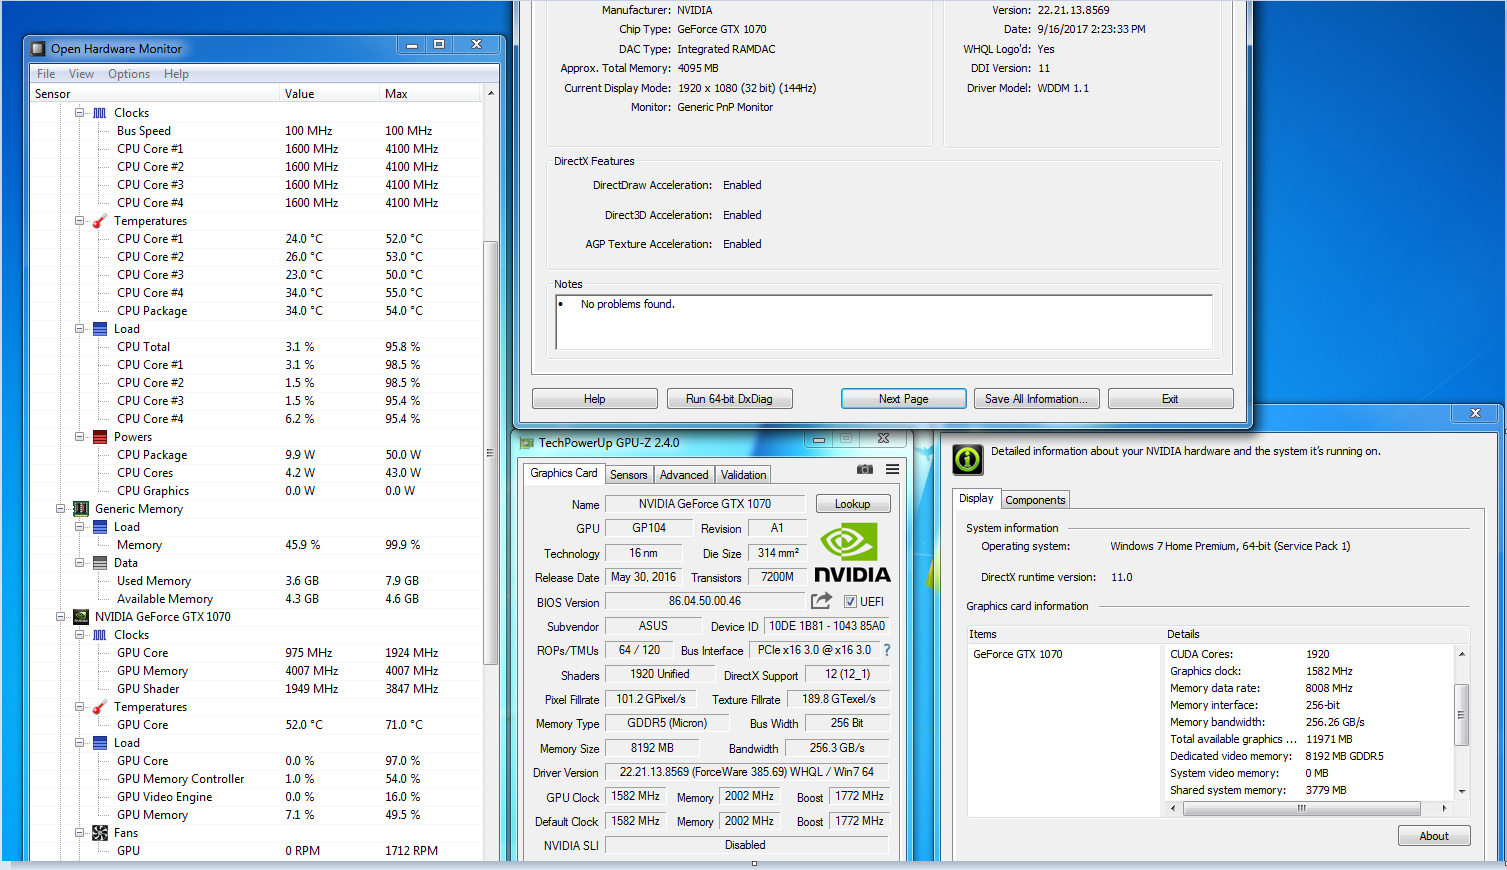Image resolution: width=1507 pixels, height=870 pixels.
Task: Click the Load icon heading the Memory 45.9 % row
Action: (100, 527)
